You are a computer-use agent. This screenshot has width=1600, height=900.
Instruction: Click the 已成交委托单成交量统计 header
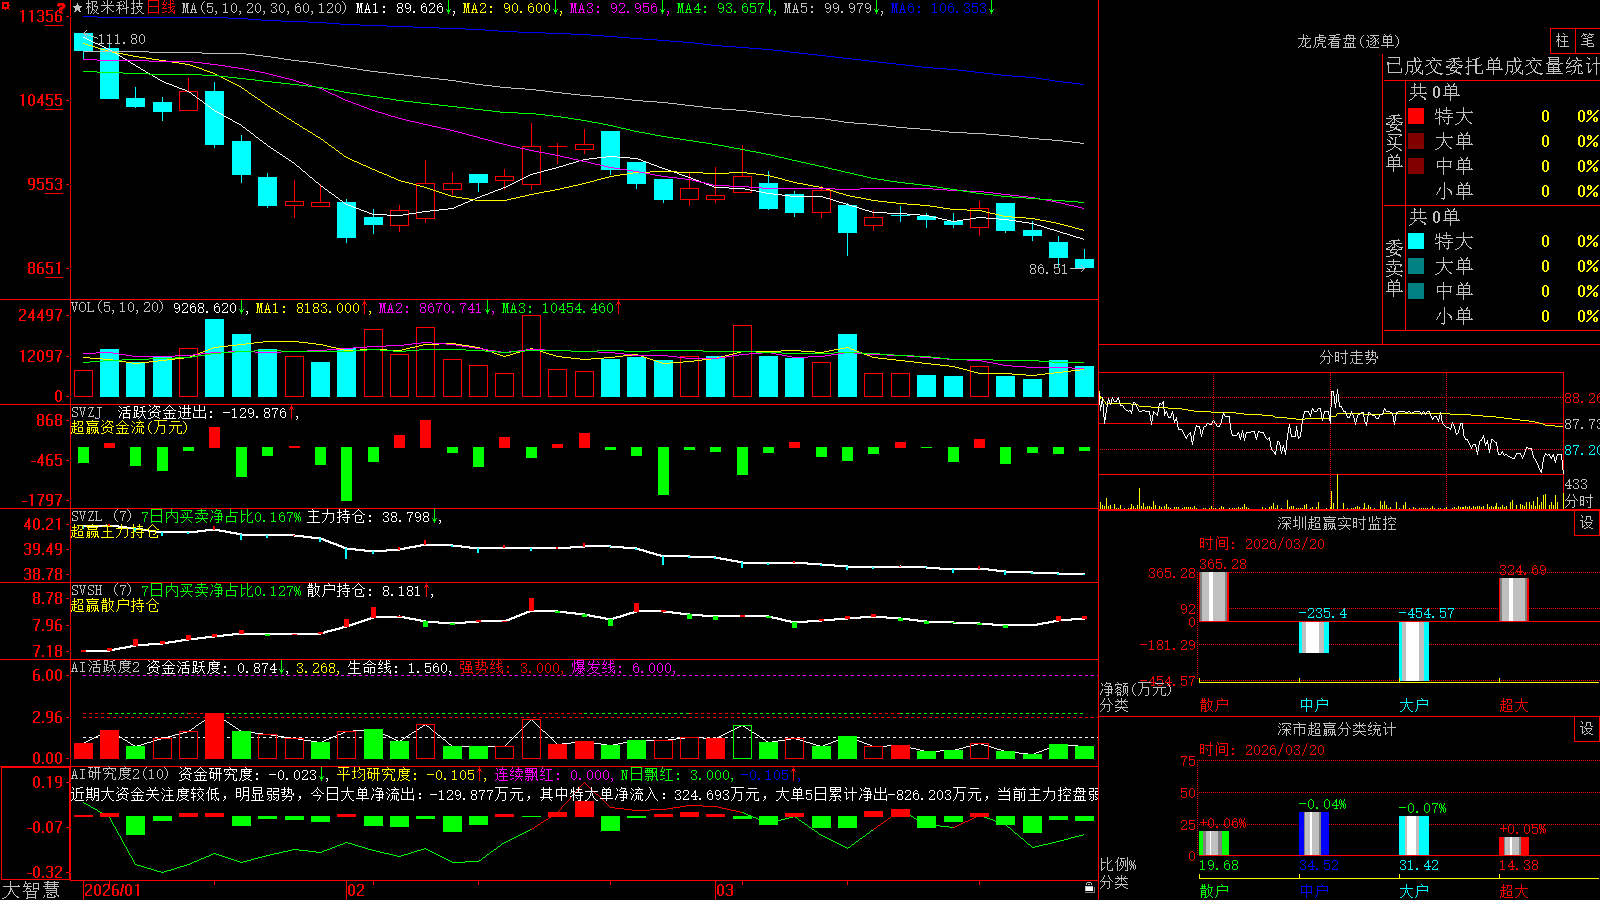pos(1492,66)
